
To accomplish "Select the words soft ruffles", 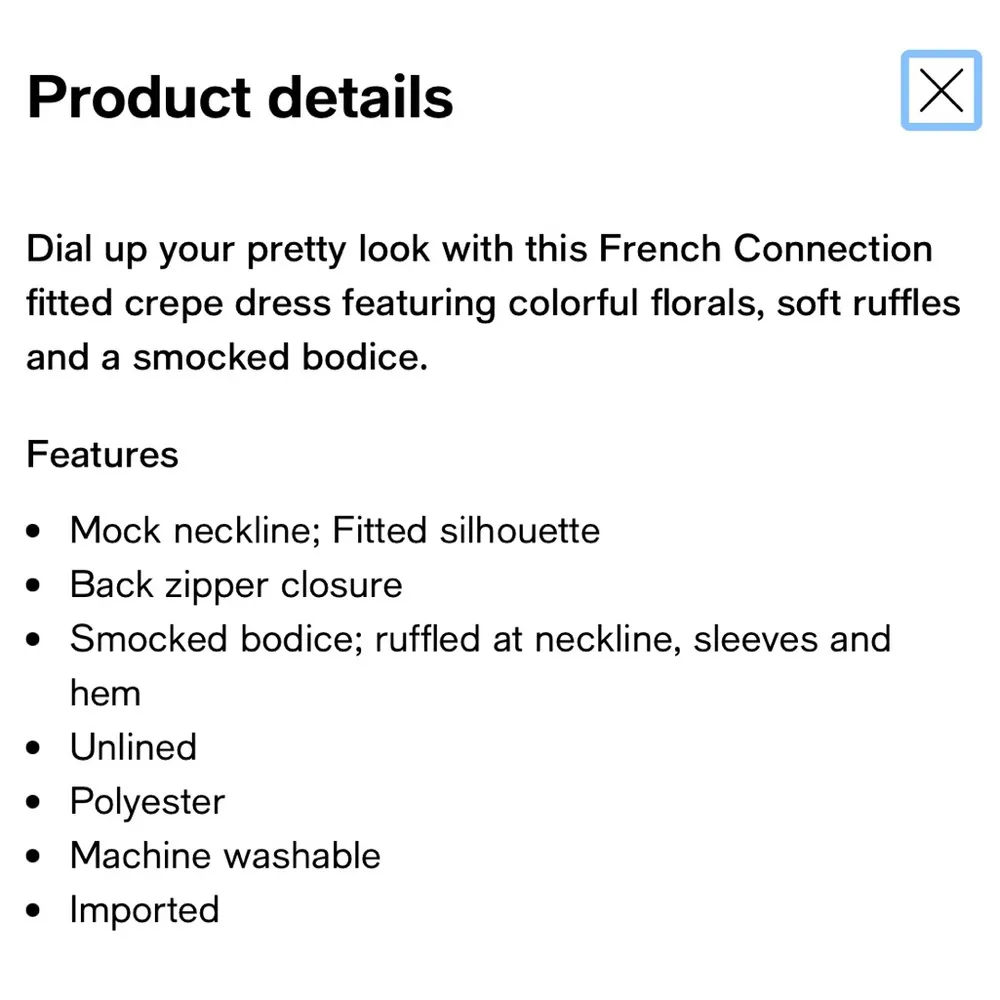I will (x=868, y=303).
